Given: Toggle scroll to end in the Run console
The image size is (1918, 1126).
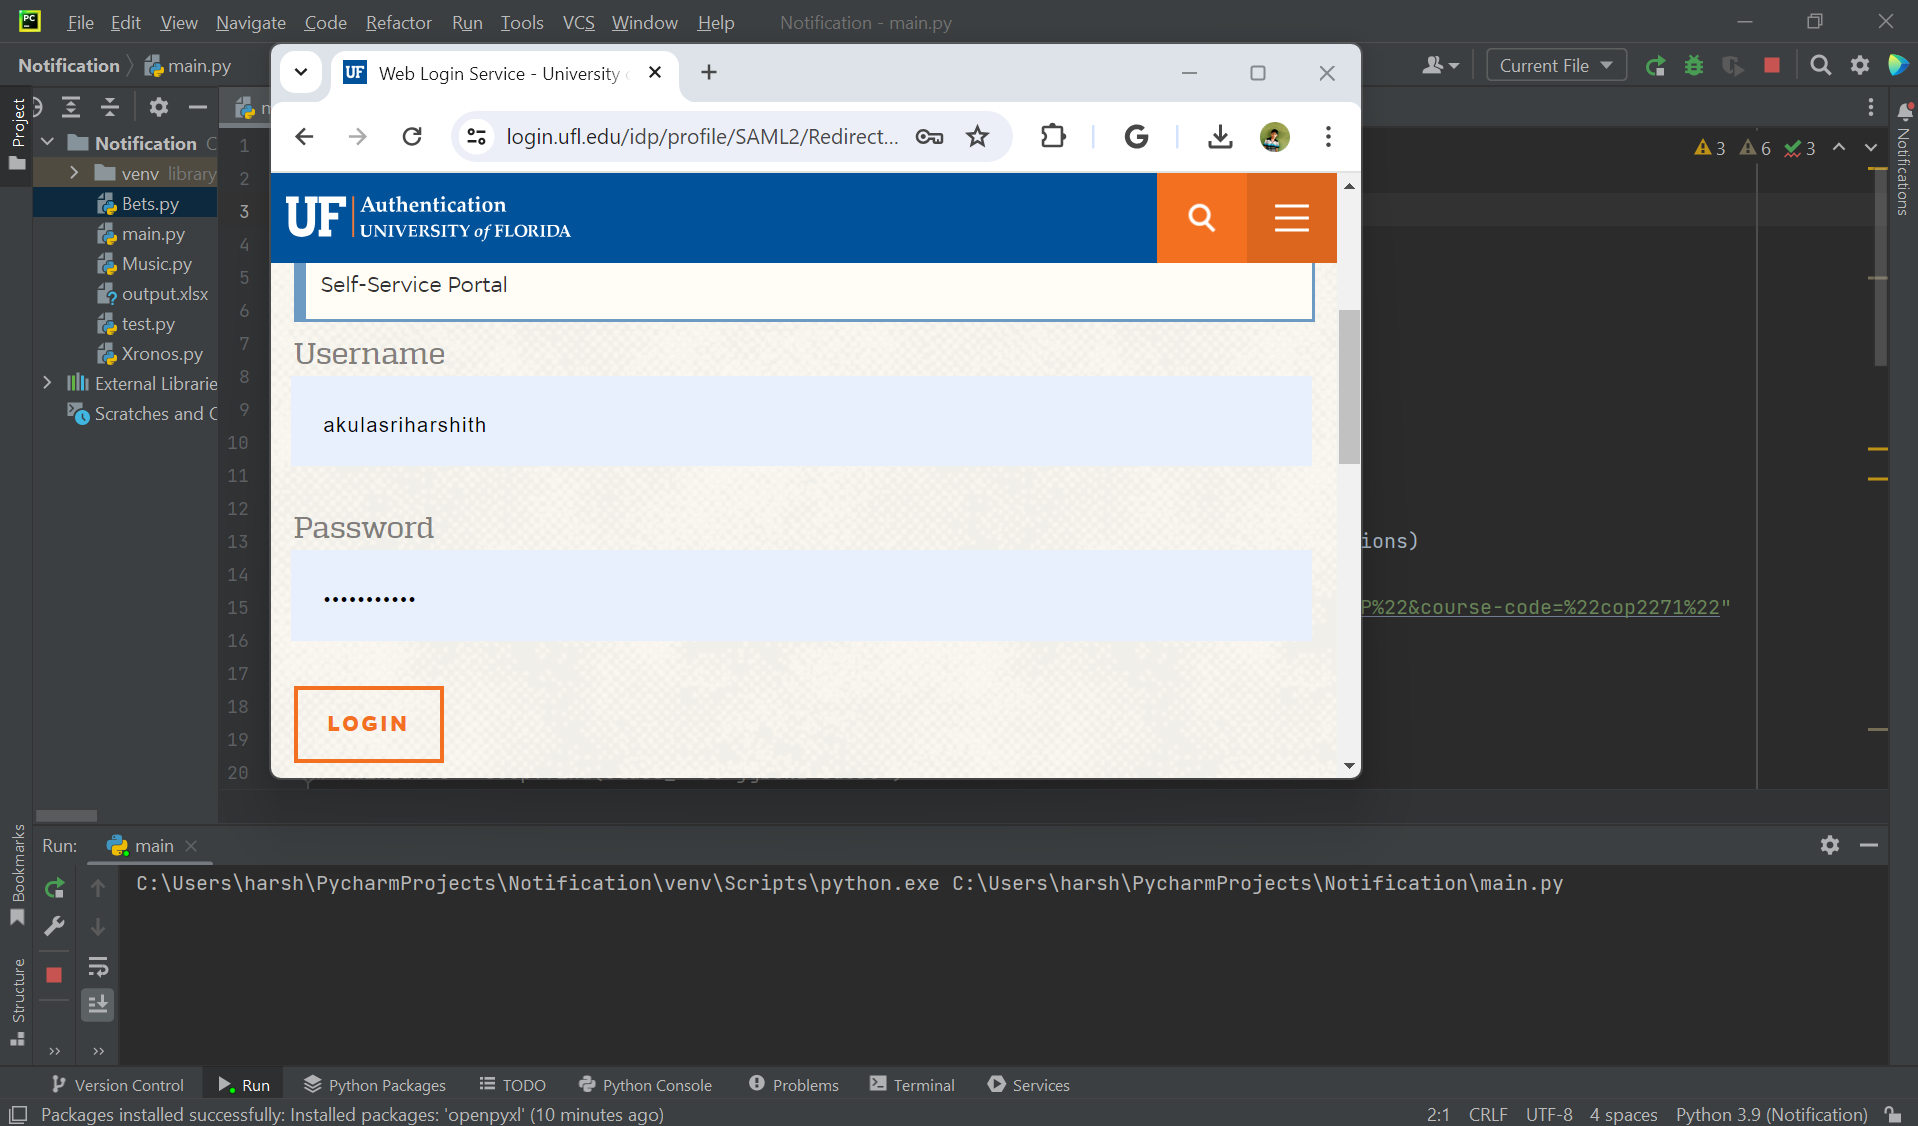Looking at the screenshot, I should coord(98,1004).
